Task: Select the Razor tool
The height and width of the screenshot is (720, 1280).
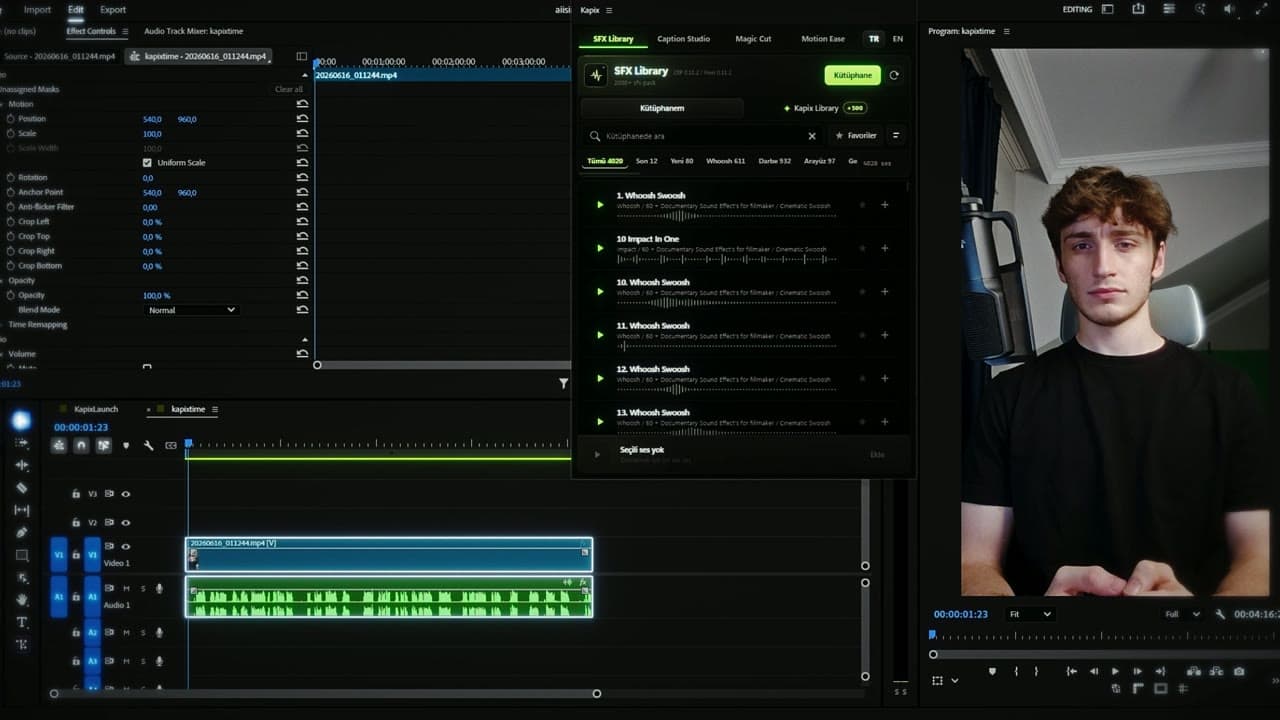Action: (22, 488)
